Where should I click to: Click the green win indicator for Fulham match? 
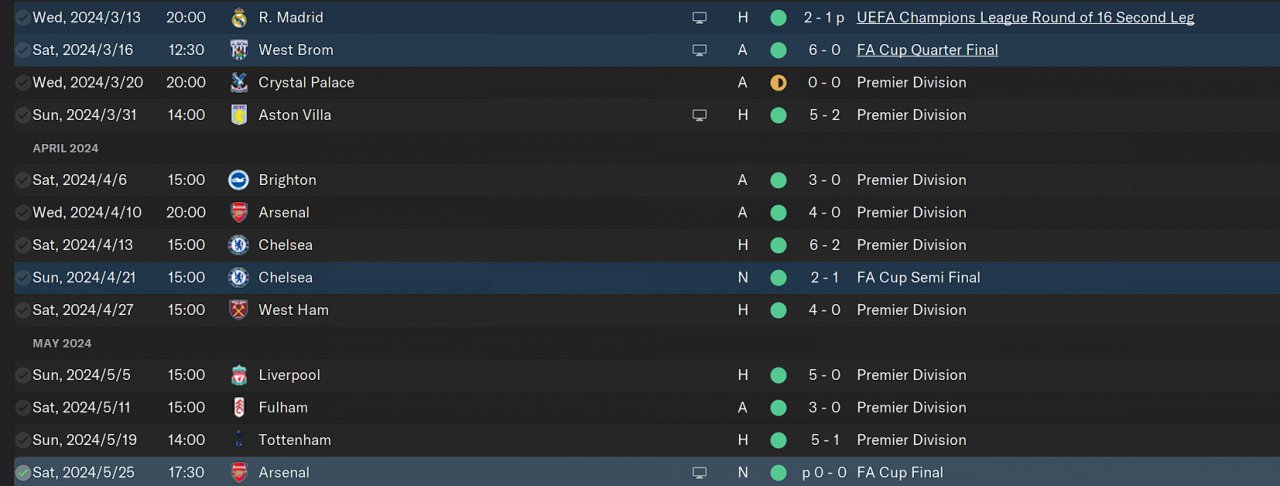778,408
